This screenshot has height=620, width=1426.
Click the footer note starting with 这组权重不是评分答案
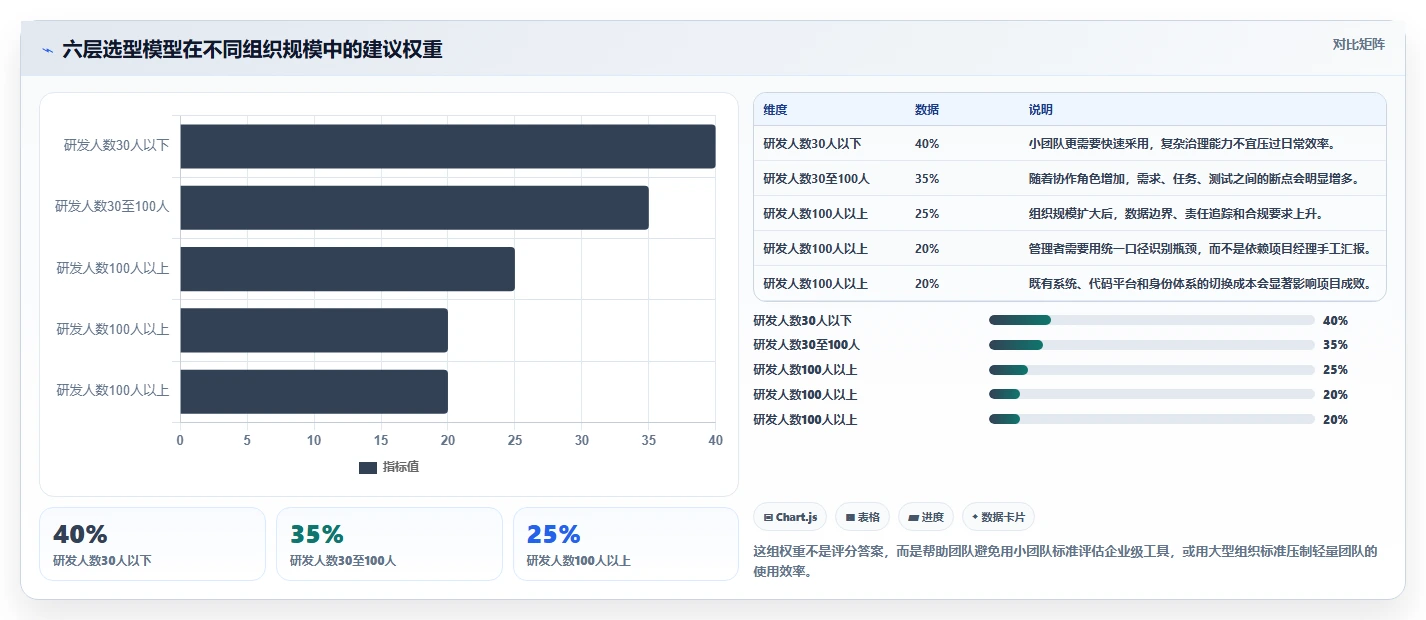point(1065,561)
